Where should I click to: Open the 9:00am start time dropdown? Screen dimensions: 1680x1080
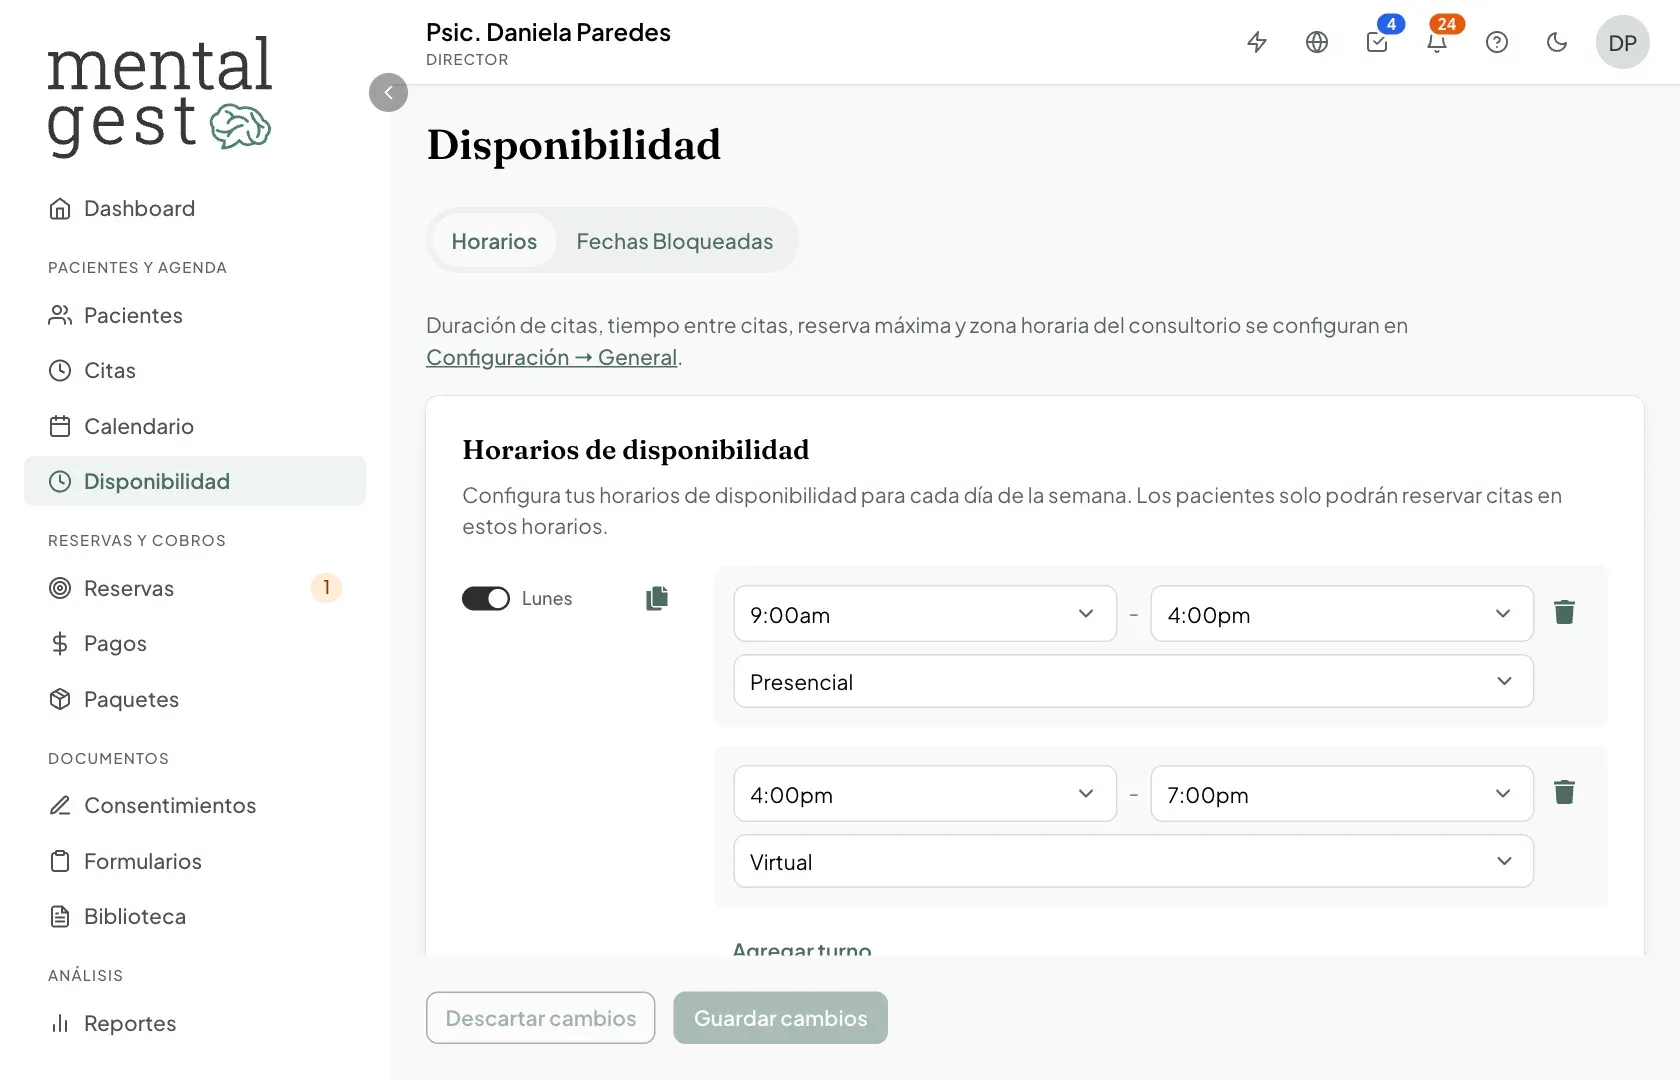[x=925, y=614]
